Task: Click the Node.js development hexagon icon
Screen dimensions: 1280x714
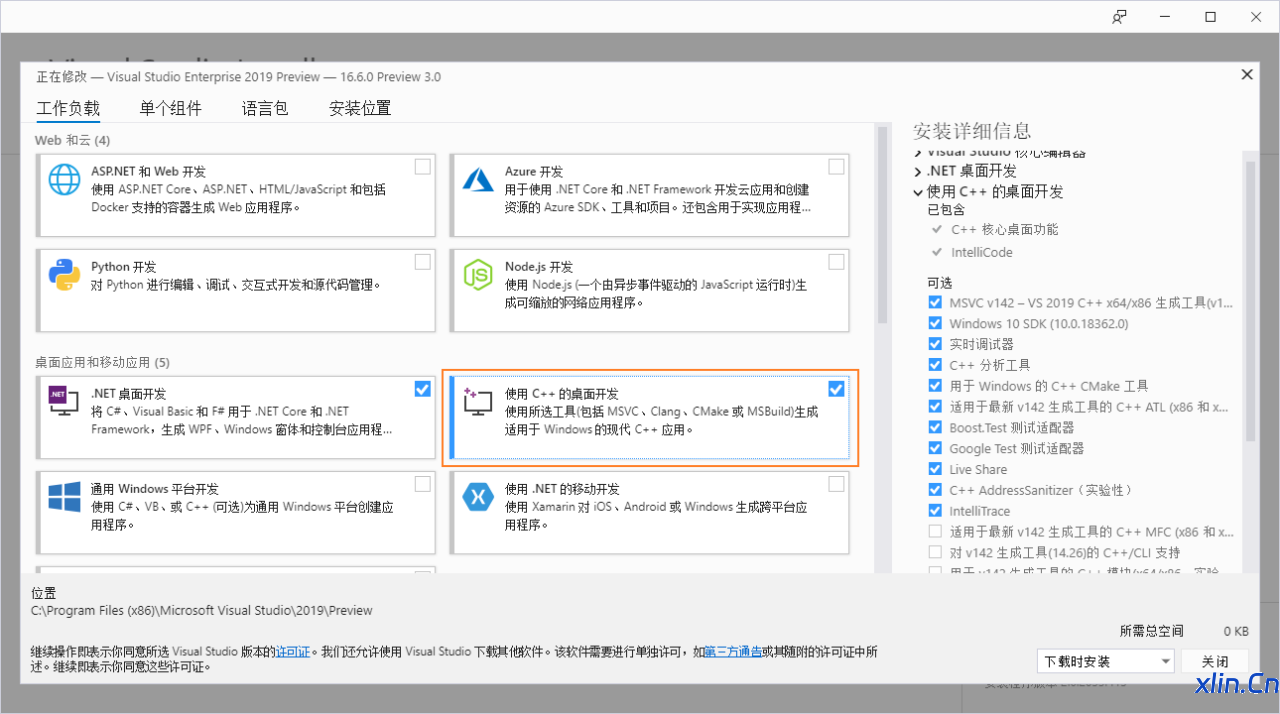Action: (479, 275)
